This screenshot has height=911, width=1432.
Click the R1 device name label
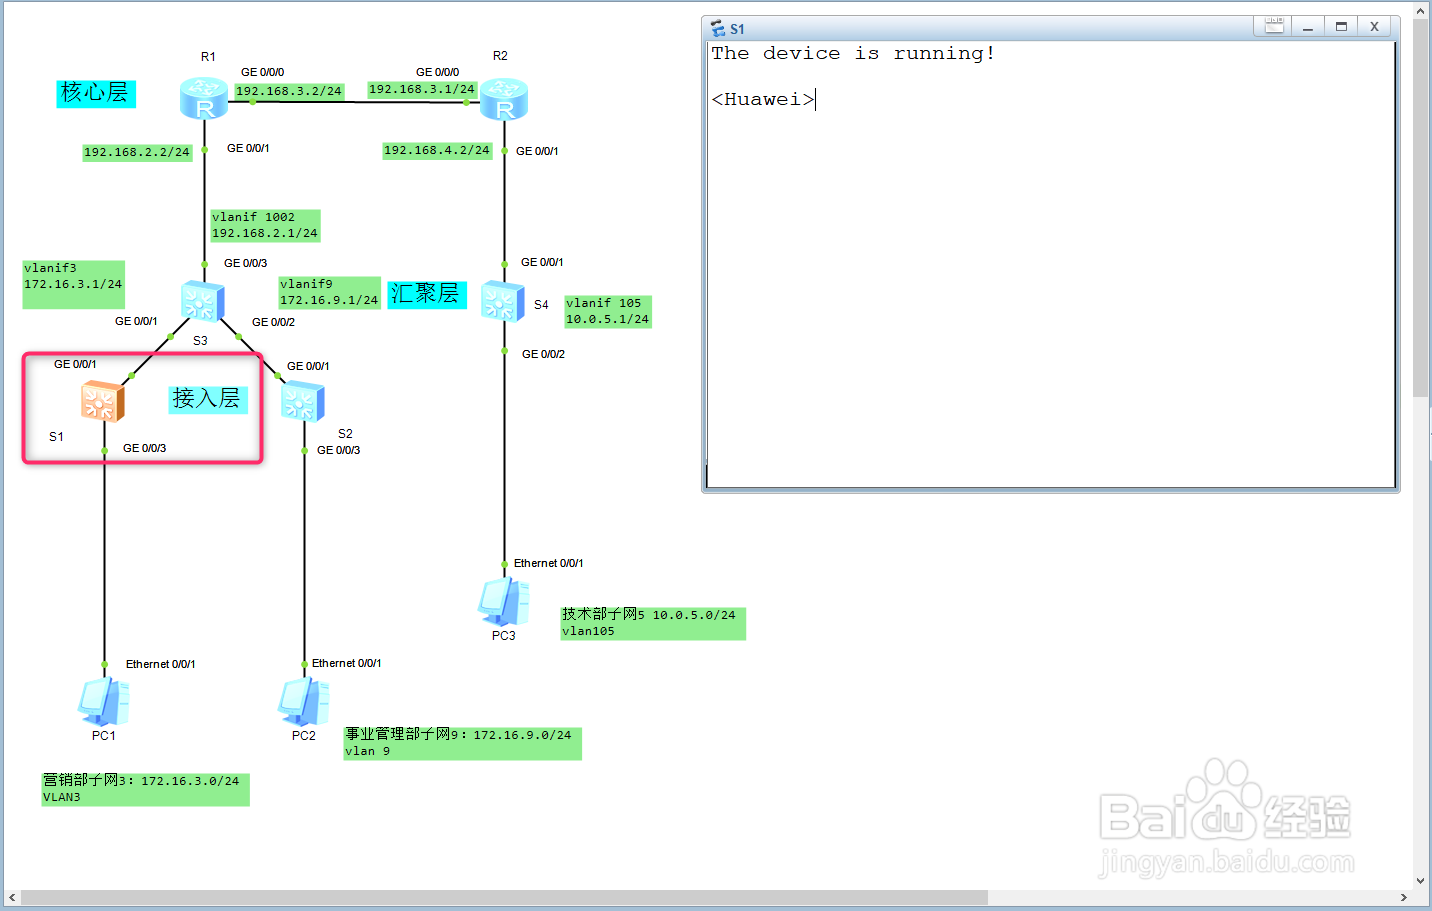[208, 57]
